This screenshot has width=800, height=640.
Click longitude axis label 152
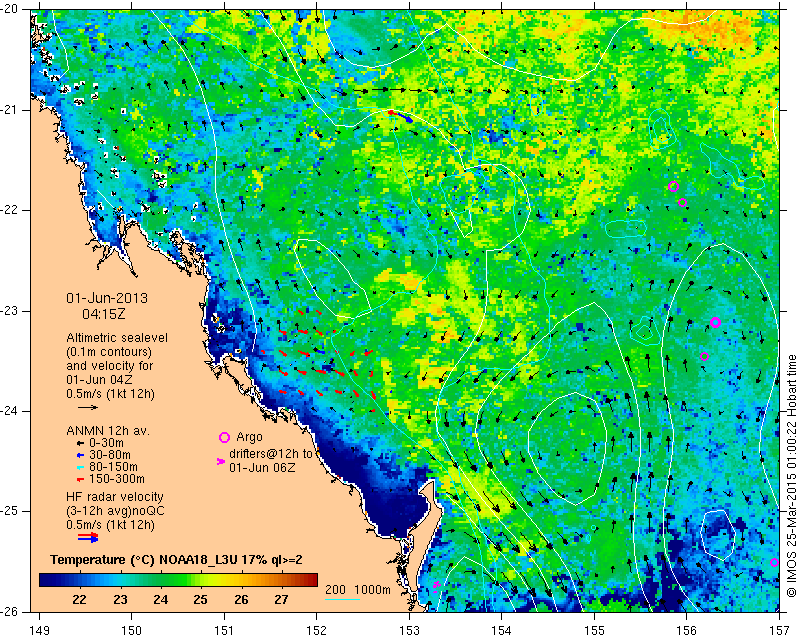tap(317, 630)
